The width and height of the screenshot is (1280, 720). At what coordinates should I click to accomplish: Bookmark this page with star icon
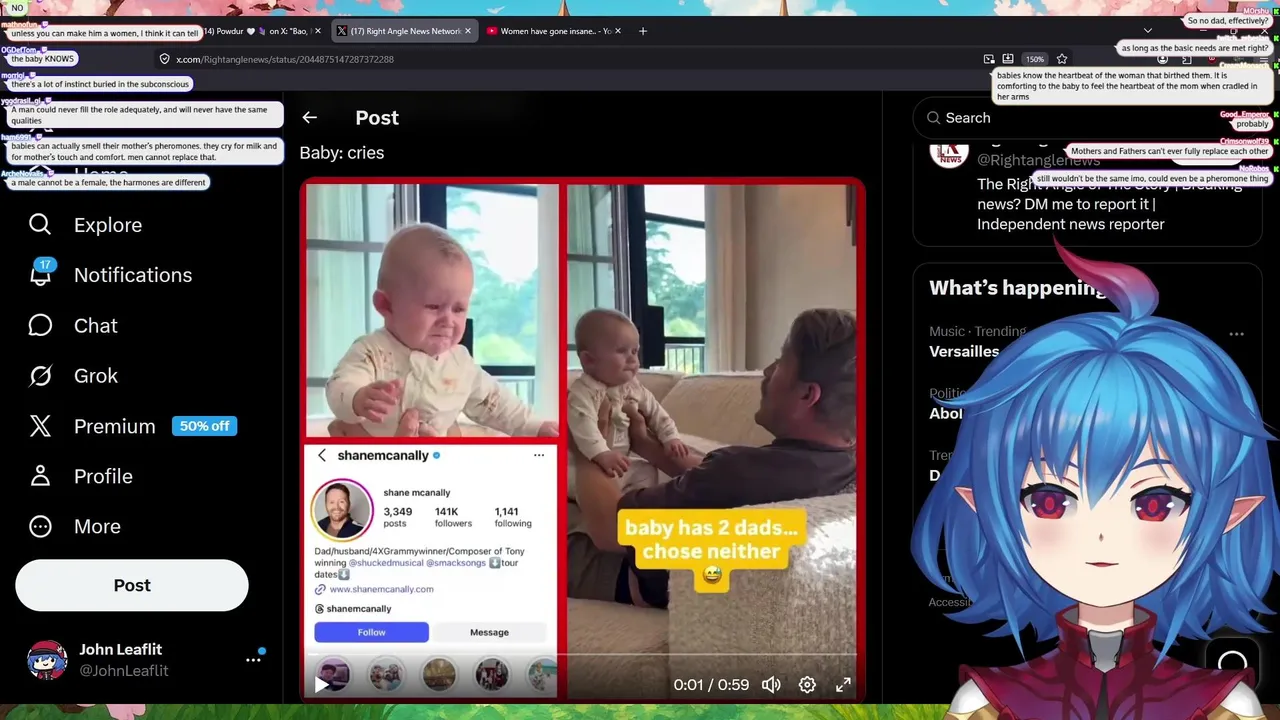coord(1062,59)
